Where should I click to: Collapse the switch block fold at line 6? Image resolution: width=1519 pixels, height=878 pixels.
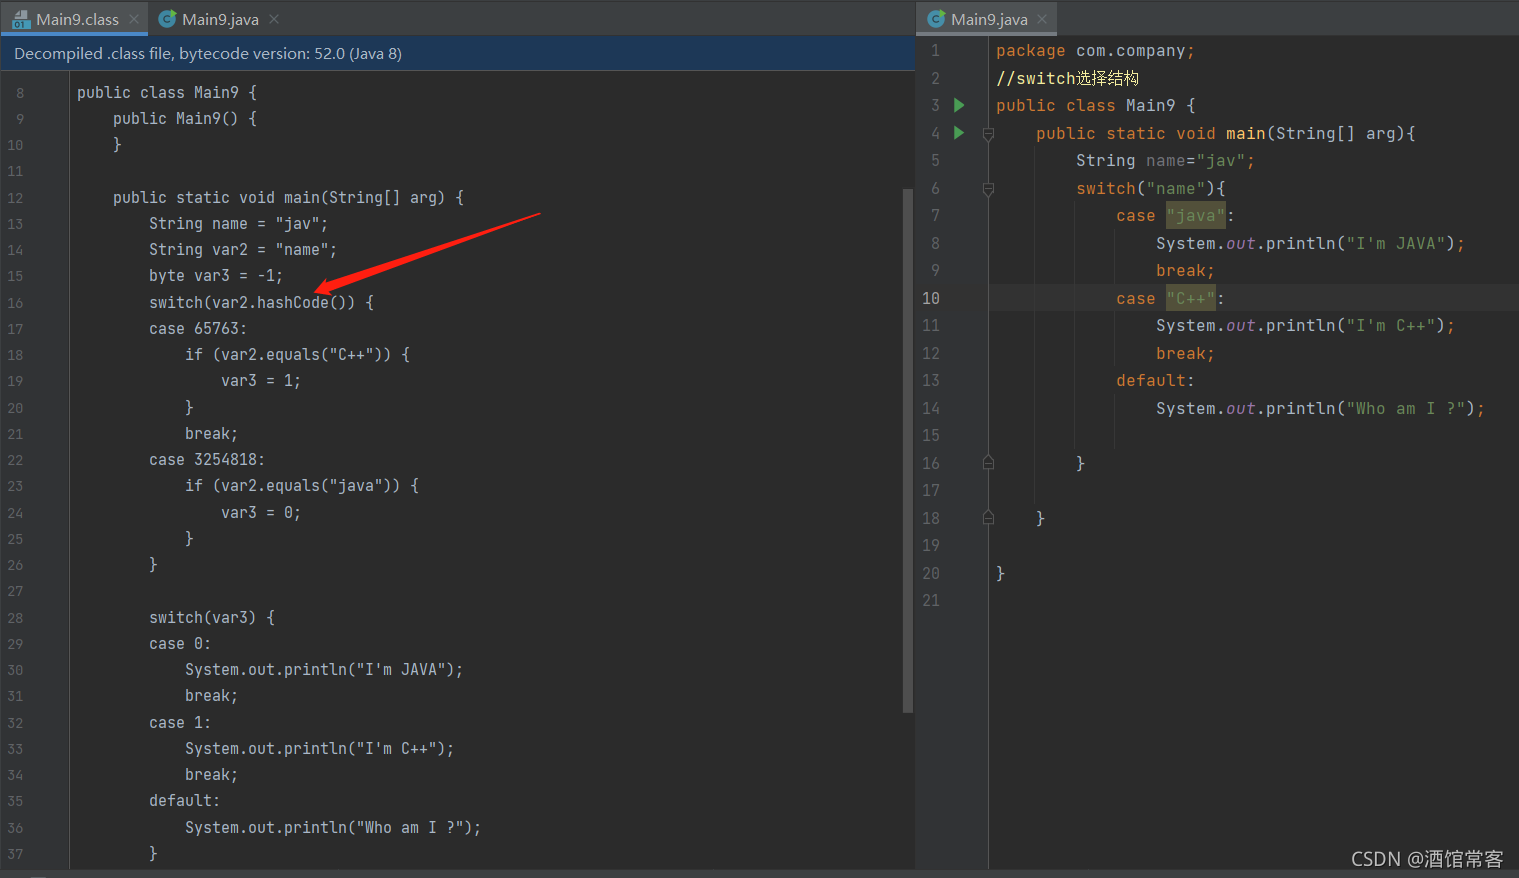[988, 189]
